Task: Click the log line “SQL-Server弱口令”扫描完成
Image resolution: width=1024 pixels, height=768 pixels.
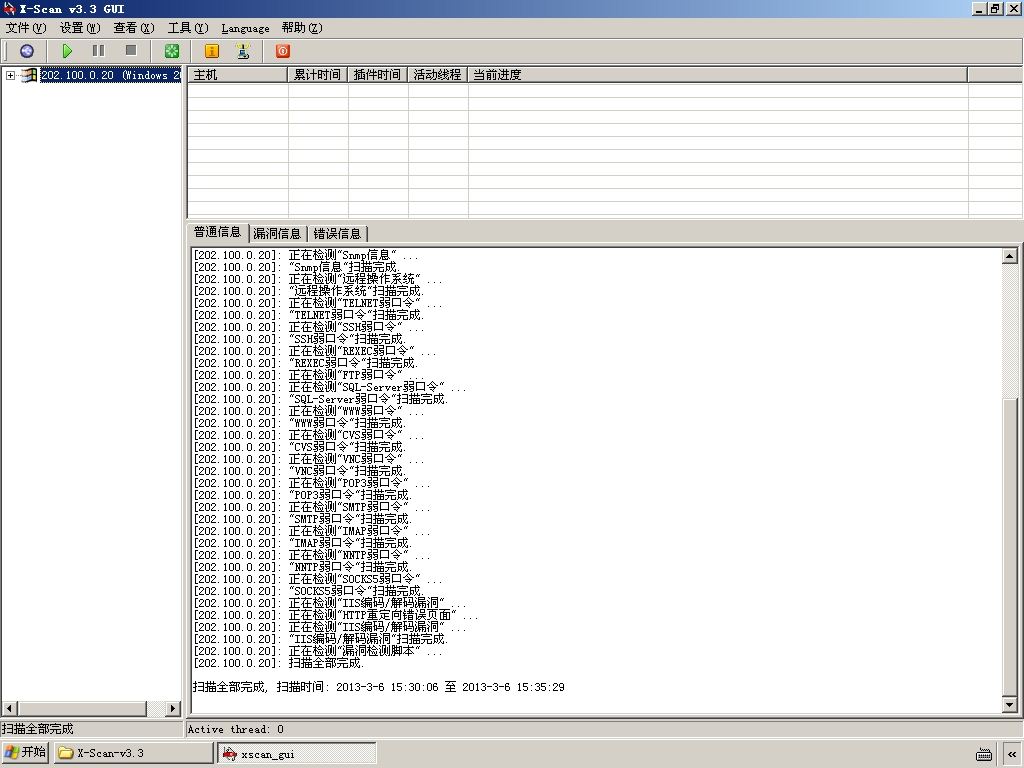Action: [321, 399]
